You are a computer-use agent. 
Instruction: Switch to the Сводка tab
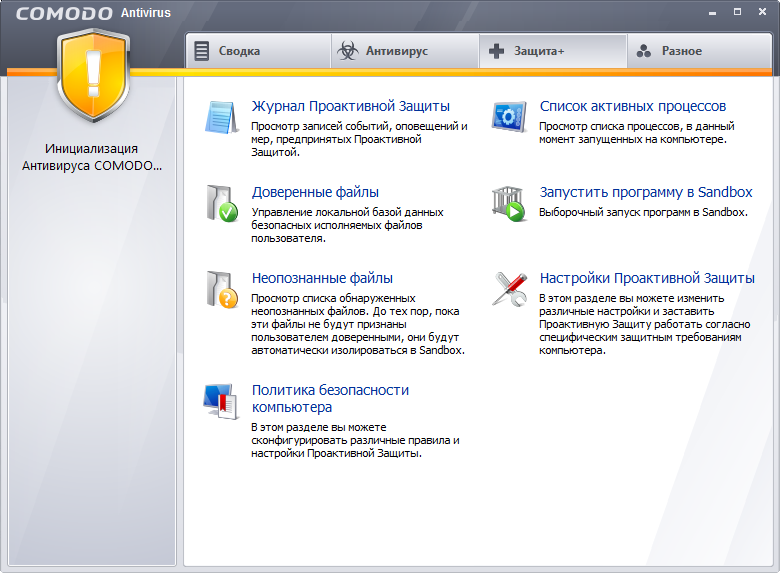click(x=259, y=51)
